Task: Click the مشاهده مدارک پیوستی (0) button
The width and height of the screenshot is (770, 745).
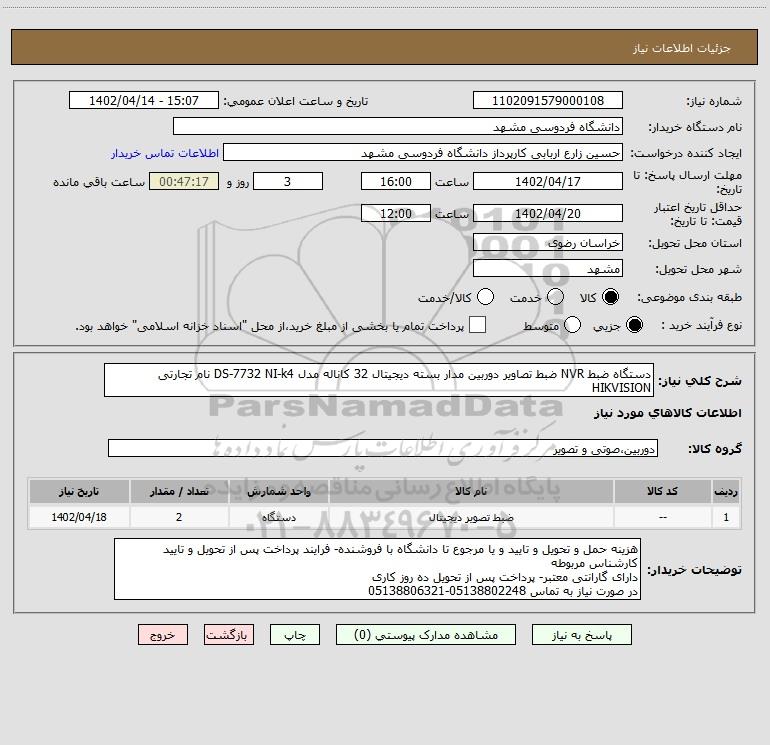Action: click(x=426, y=635)
